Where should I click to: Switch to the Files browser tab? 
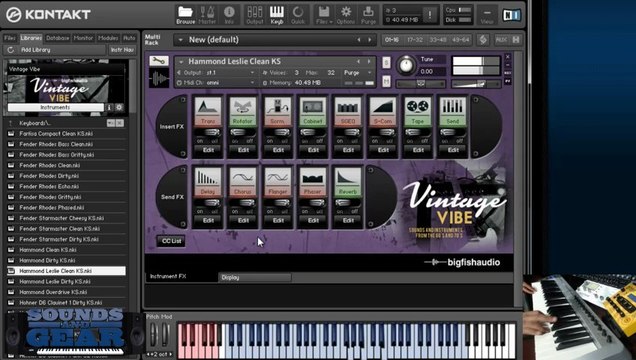tap(10, 38)
